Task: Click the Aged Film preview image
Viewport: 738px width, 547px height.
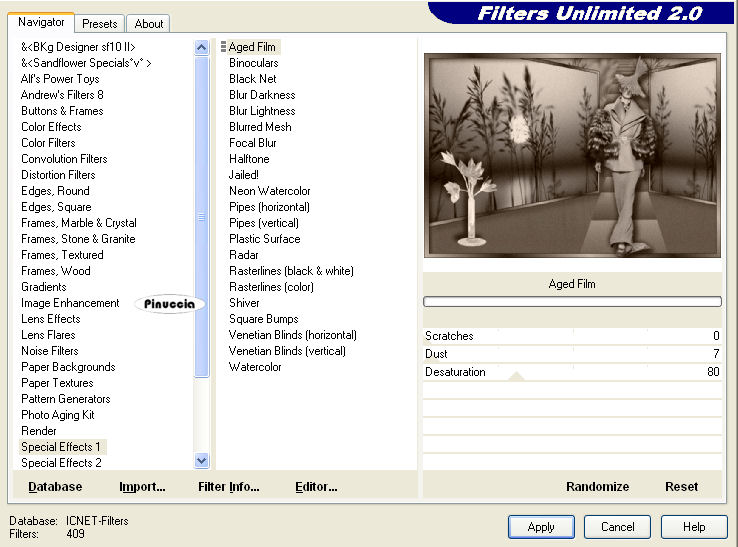Action: click(x=572, y=155)
